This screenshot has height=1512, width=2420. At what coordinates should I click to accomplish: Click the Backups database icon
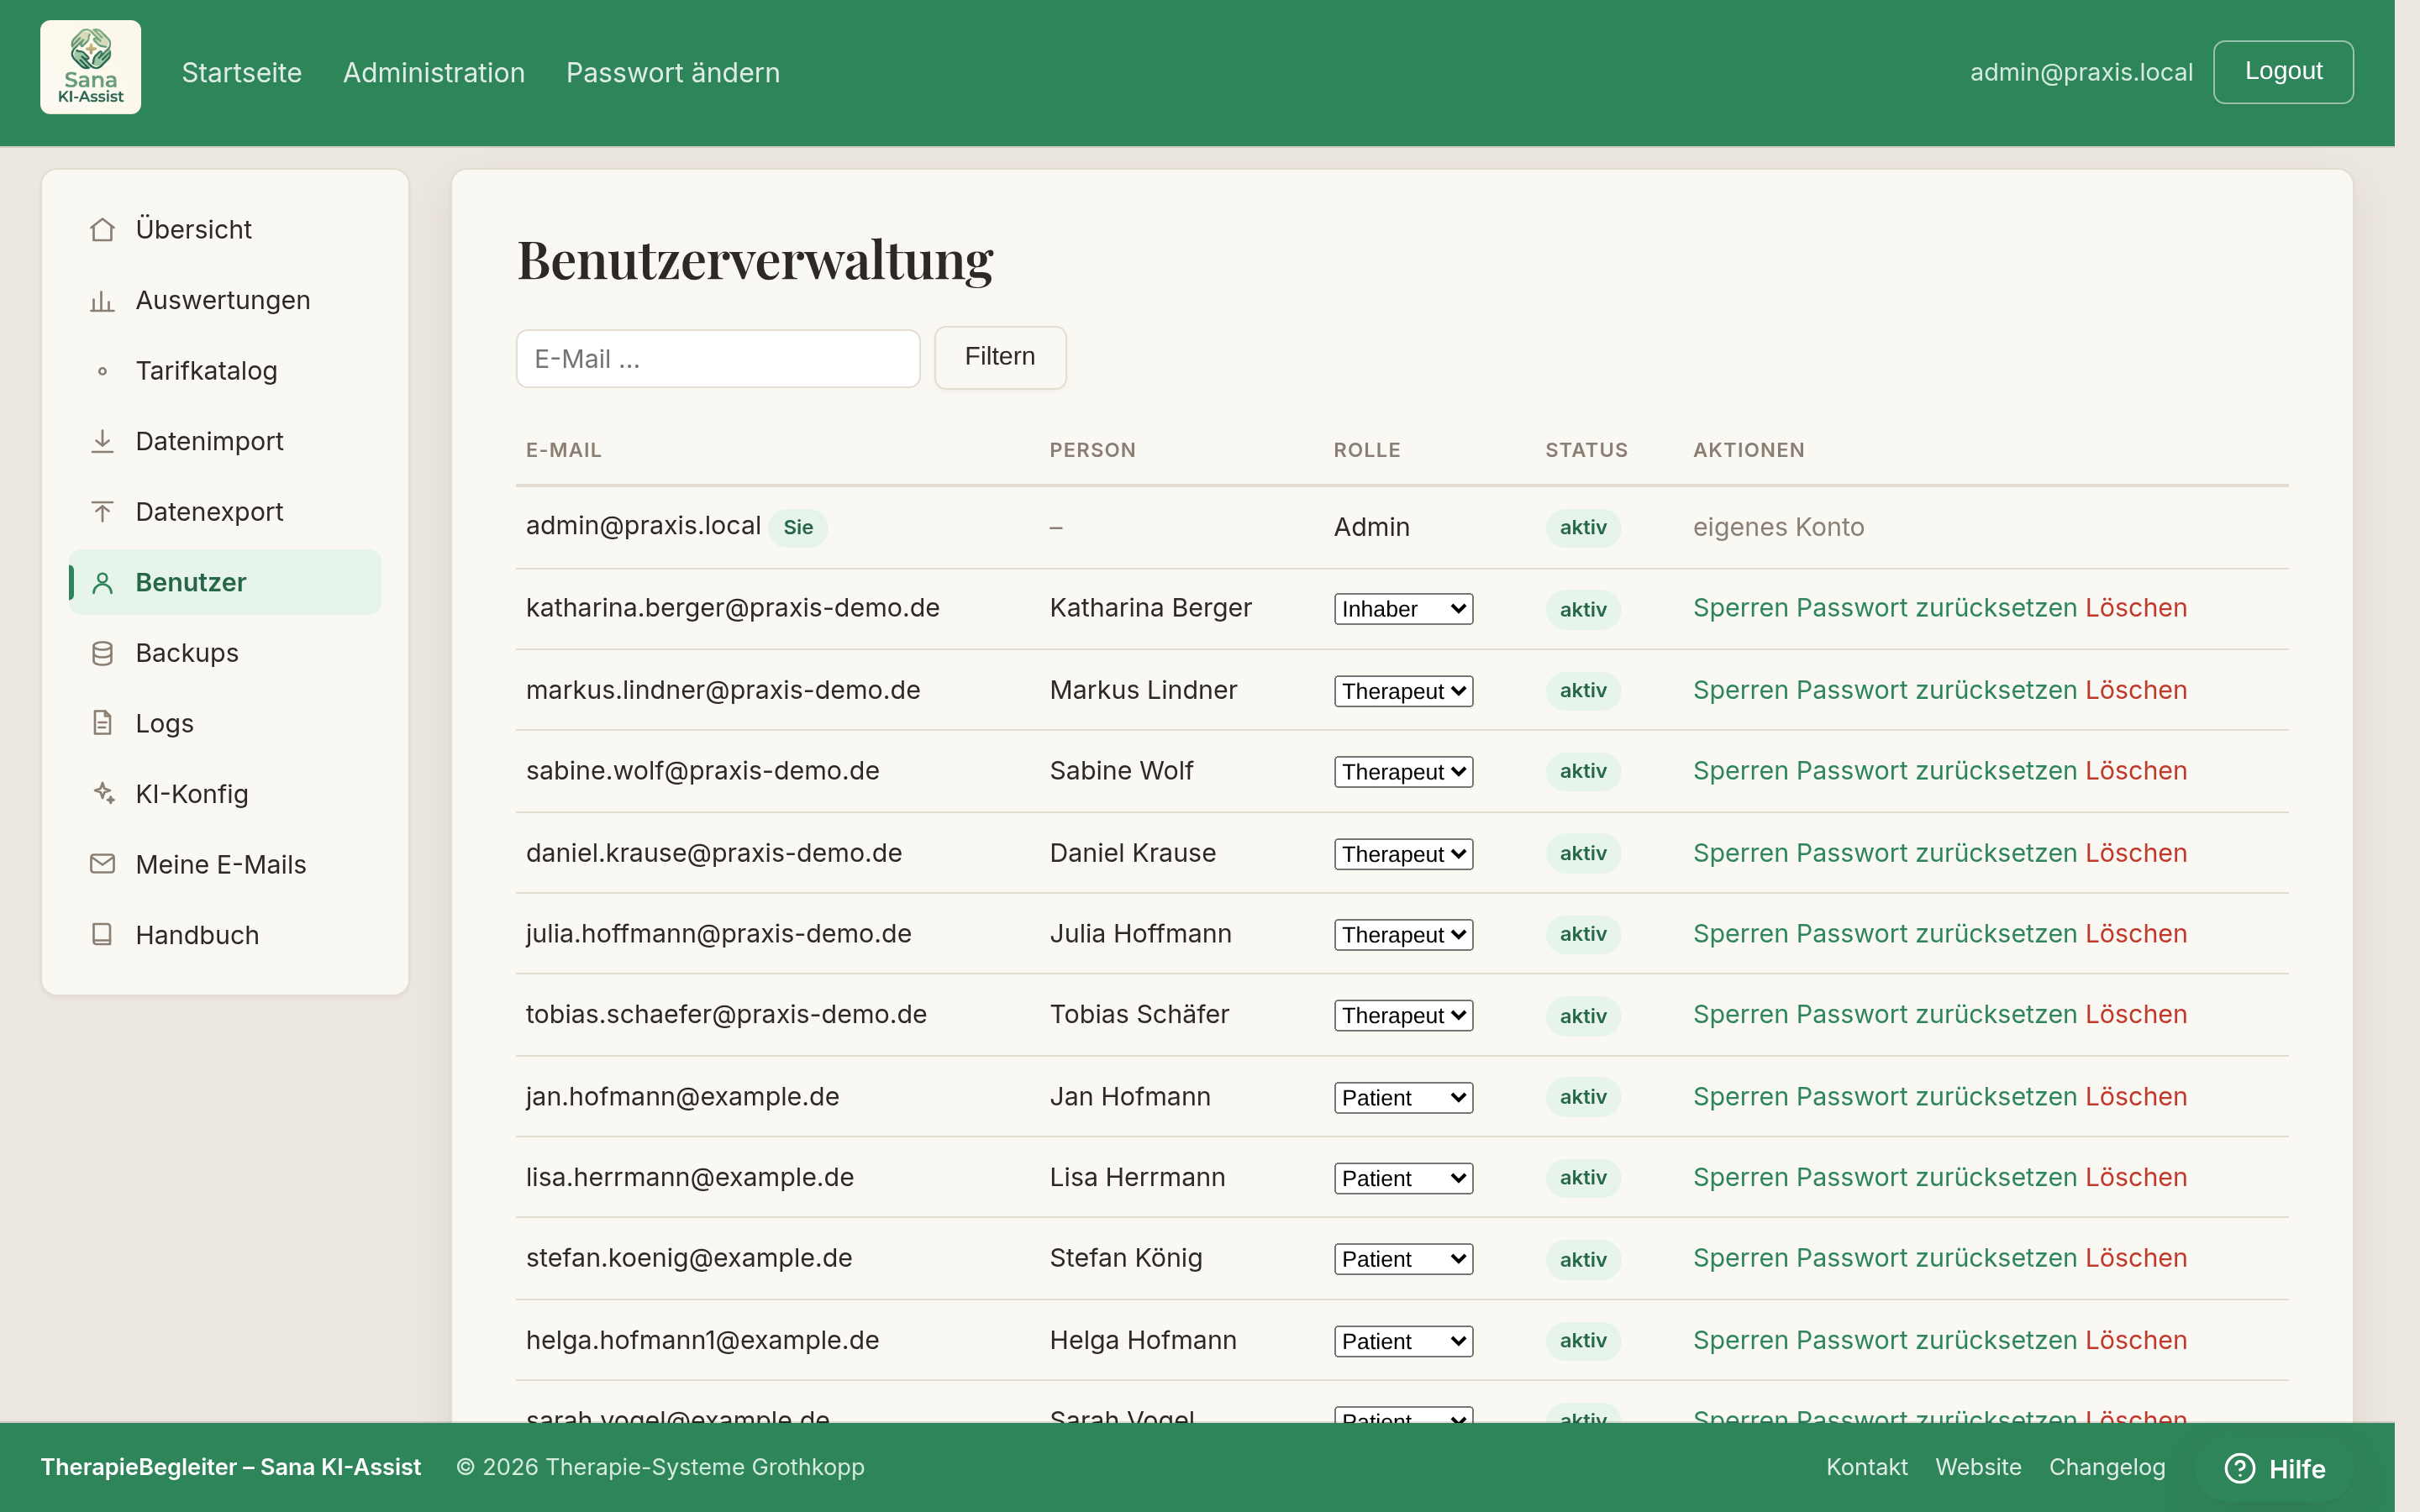point(102,653)
